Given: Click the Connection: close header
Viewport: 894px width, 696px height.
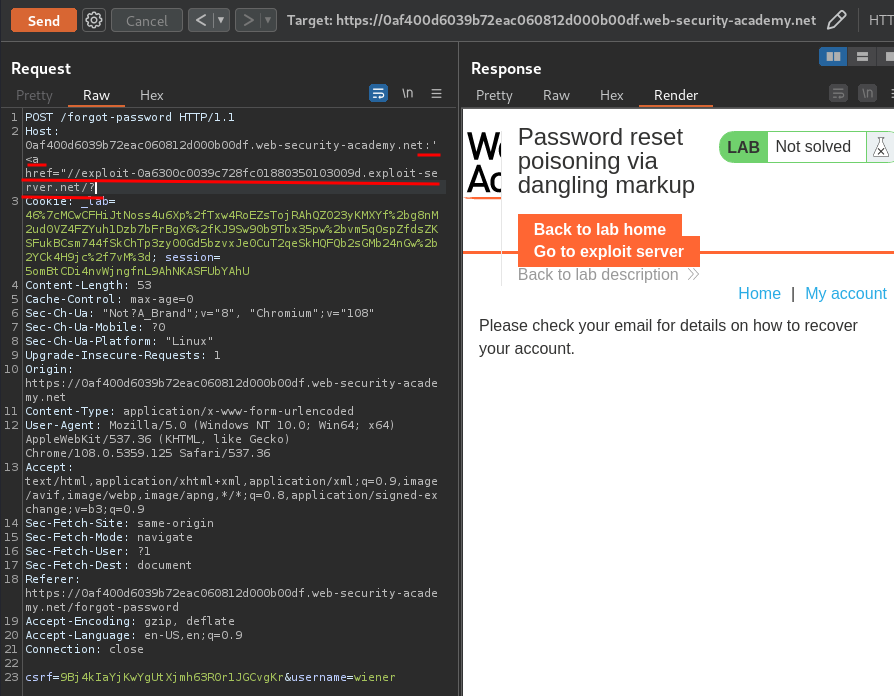Looking at the screenshot, I should click(x=84, y=649).
